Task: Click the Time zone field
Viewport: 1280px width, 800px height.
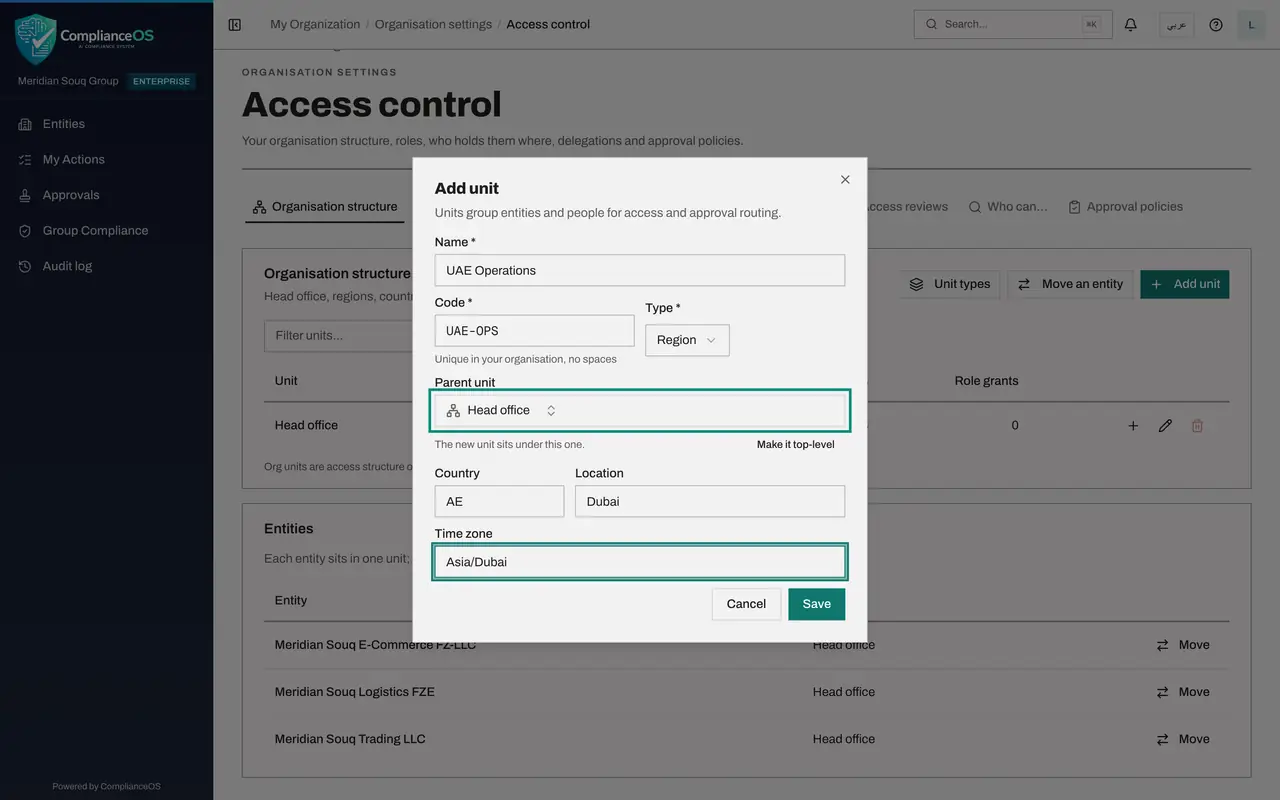Action: click(640, 562)
